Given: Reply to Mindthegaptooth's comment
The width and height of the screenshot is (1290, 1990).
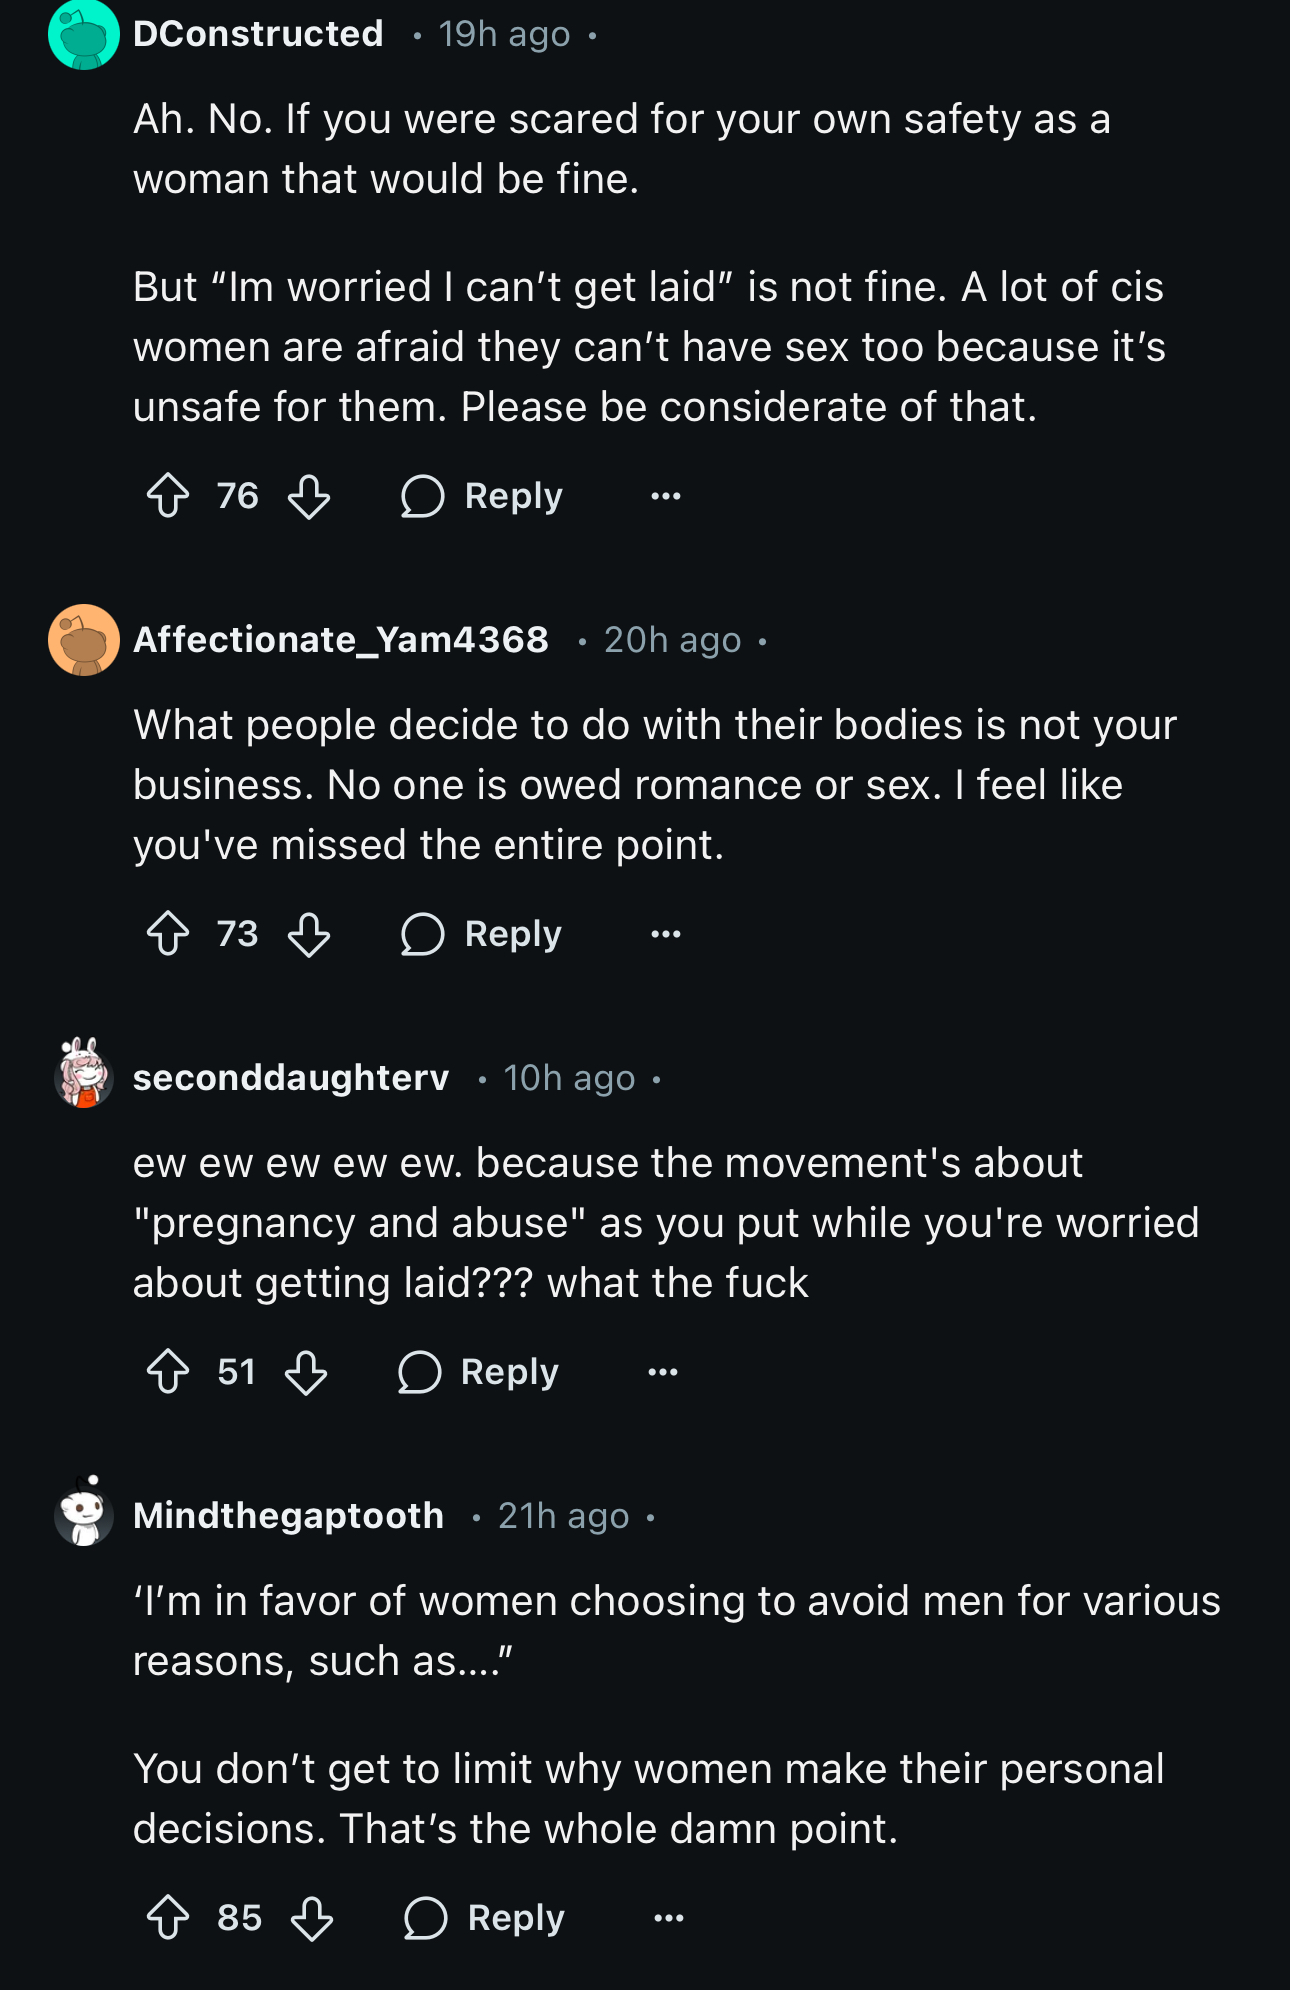Looking at the screenshot, I should pyautogui.click(x=484, y=1918).
